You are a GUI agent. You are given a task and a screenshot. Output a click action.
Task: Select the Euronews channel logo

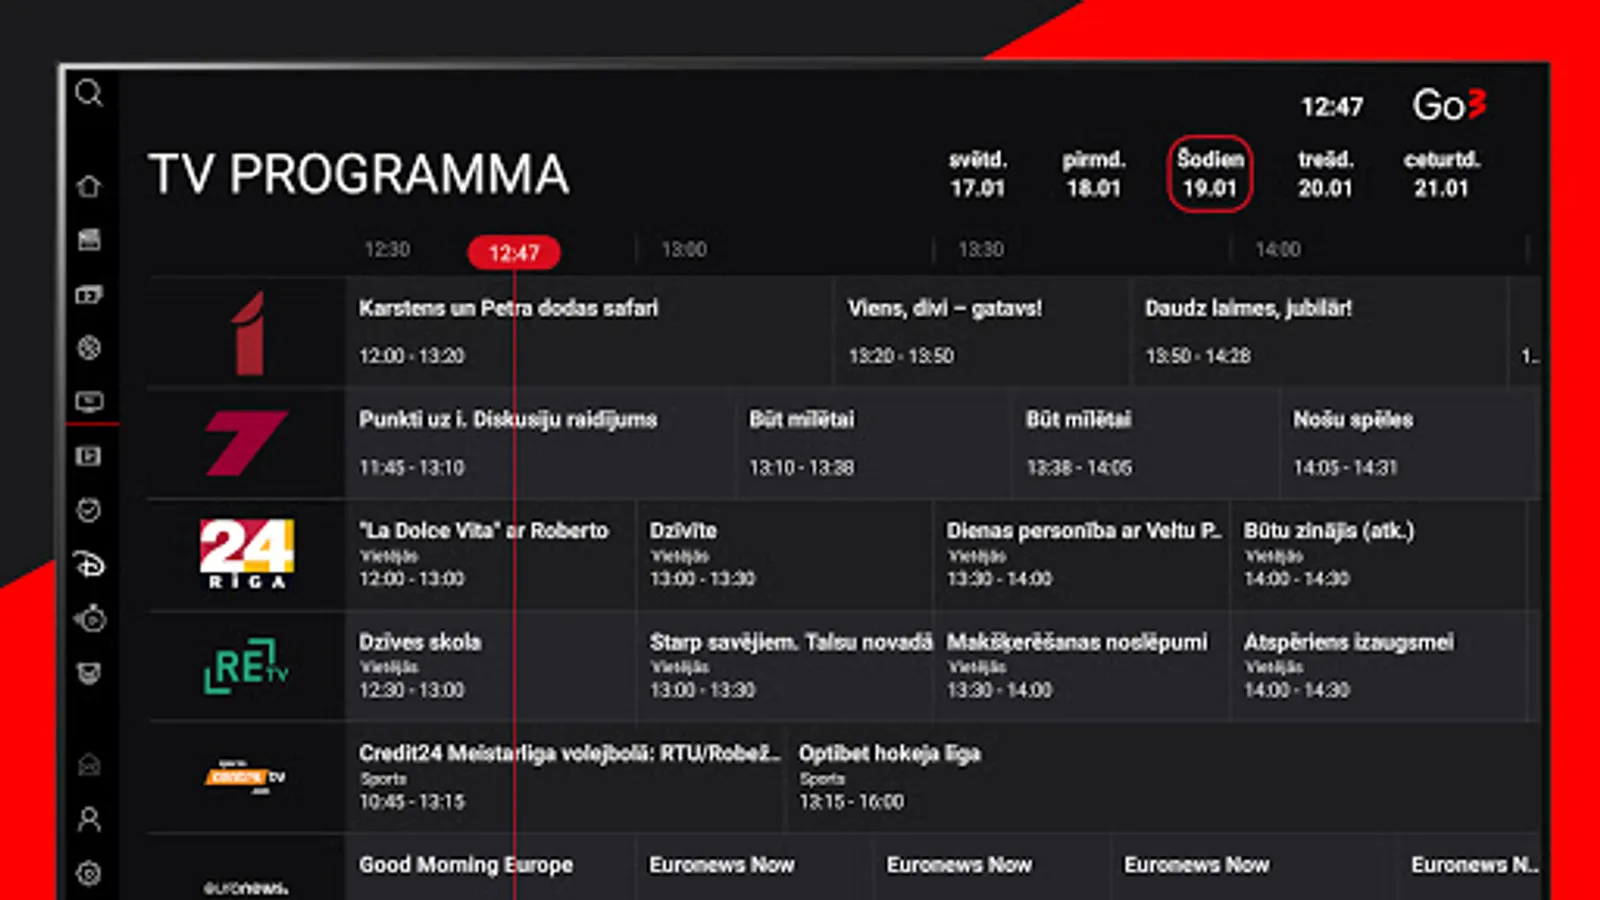click(246, 888)
